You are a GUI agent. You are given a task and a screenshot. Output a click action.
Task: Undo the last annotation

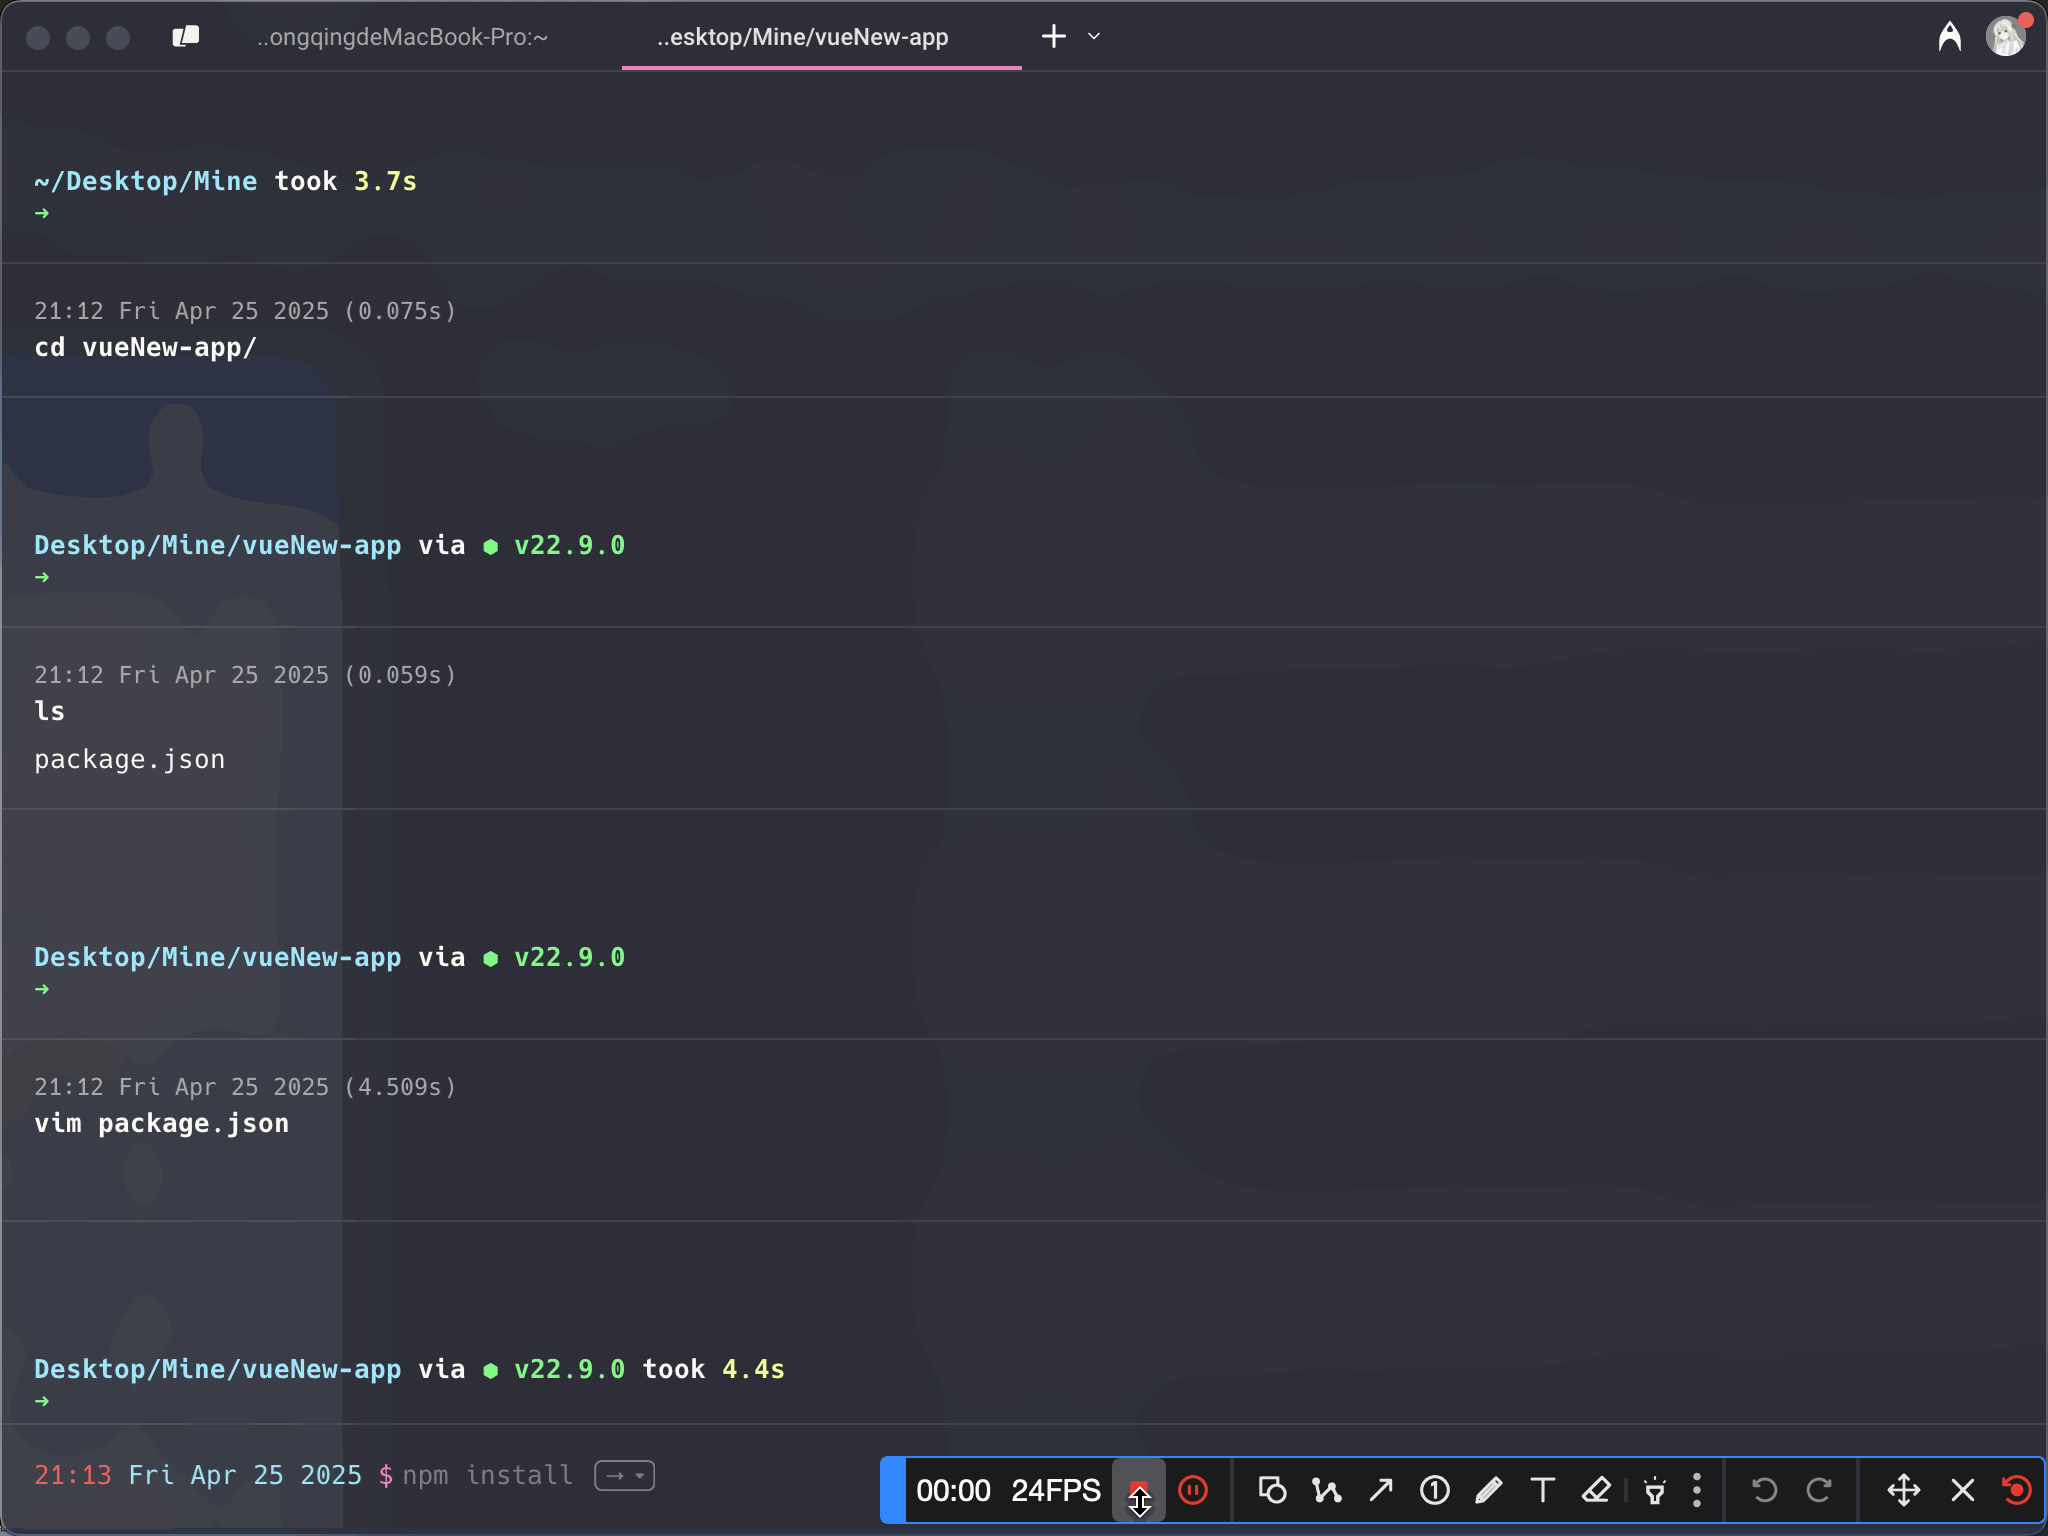pyautogui.click(x=1764, y=1490)
